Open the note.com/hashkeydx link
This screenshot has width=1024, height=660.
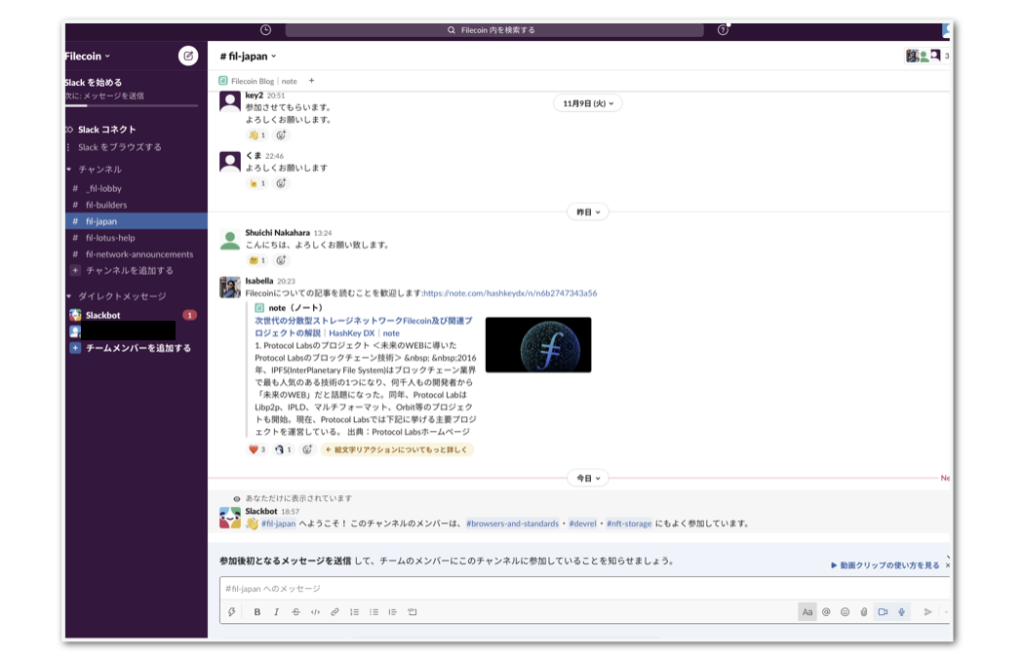coord(510,293)
